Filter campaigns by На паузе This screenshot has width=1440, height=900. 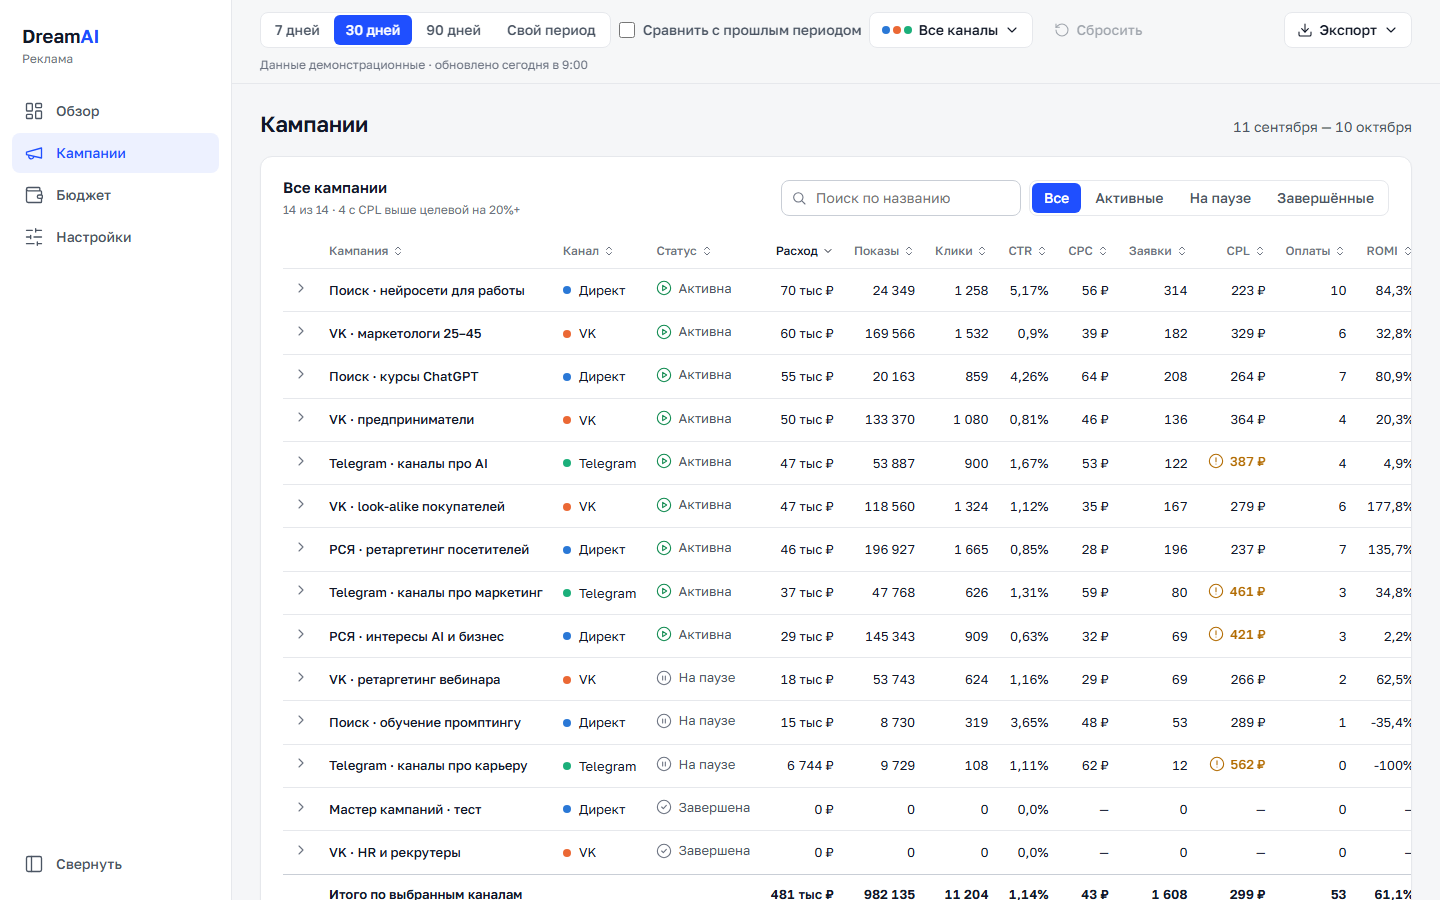(x=1220, y=198)
